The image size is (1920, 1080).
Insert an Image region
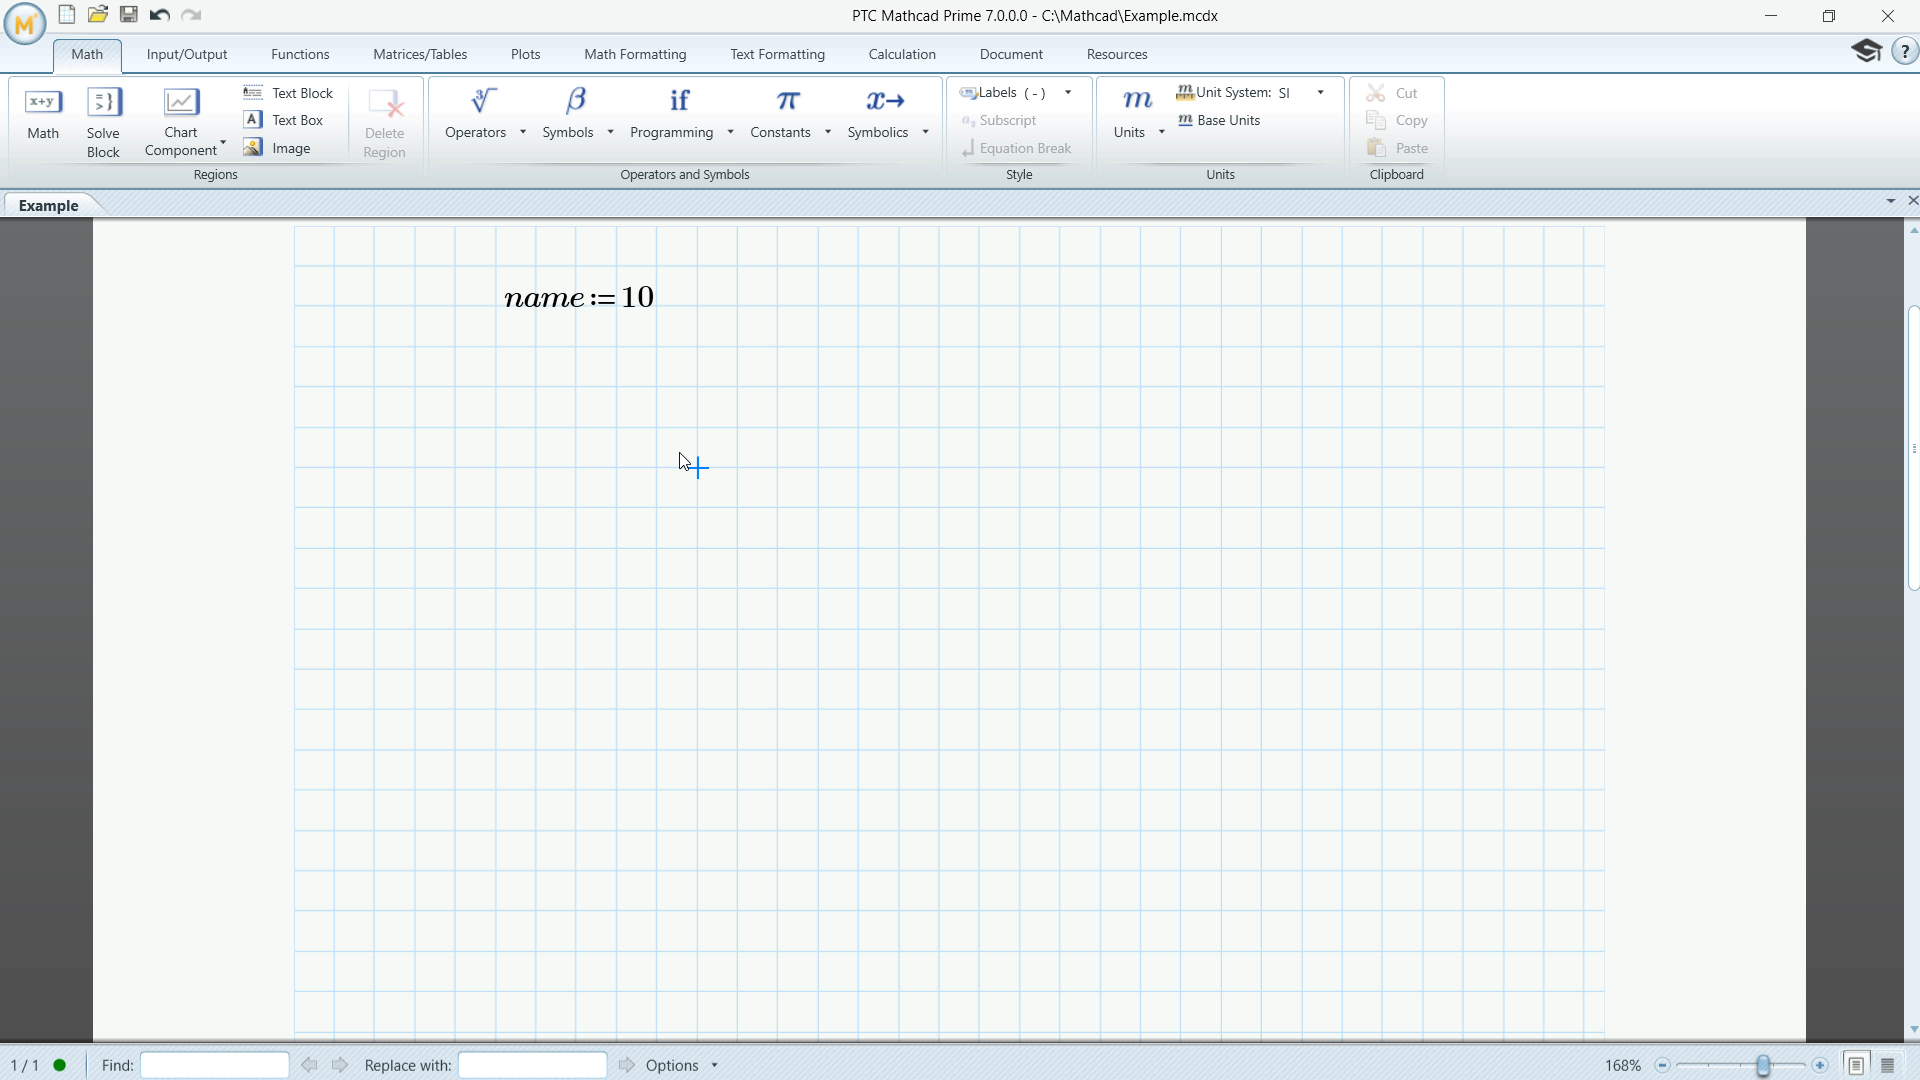277,148
